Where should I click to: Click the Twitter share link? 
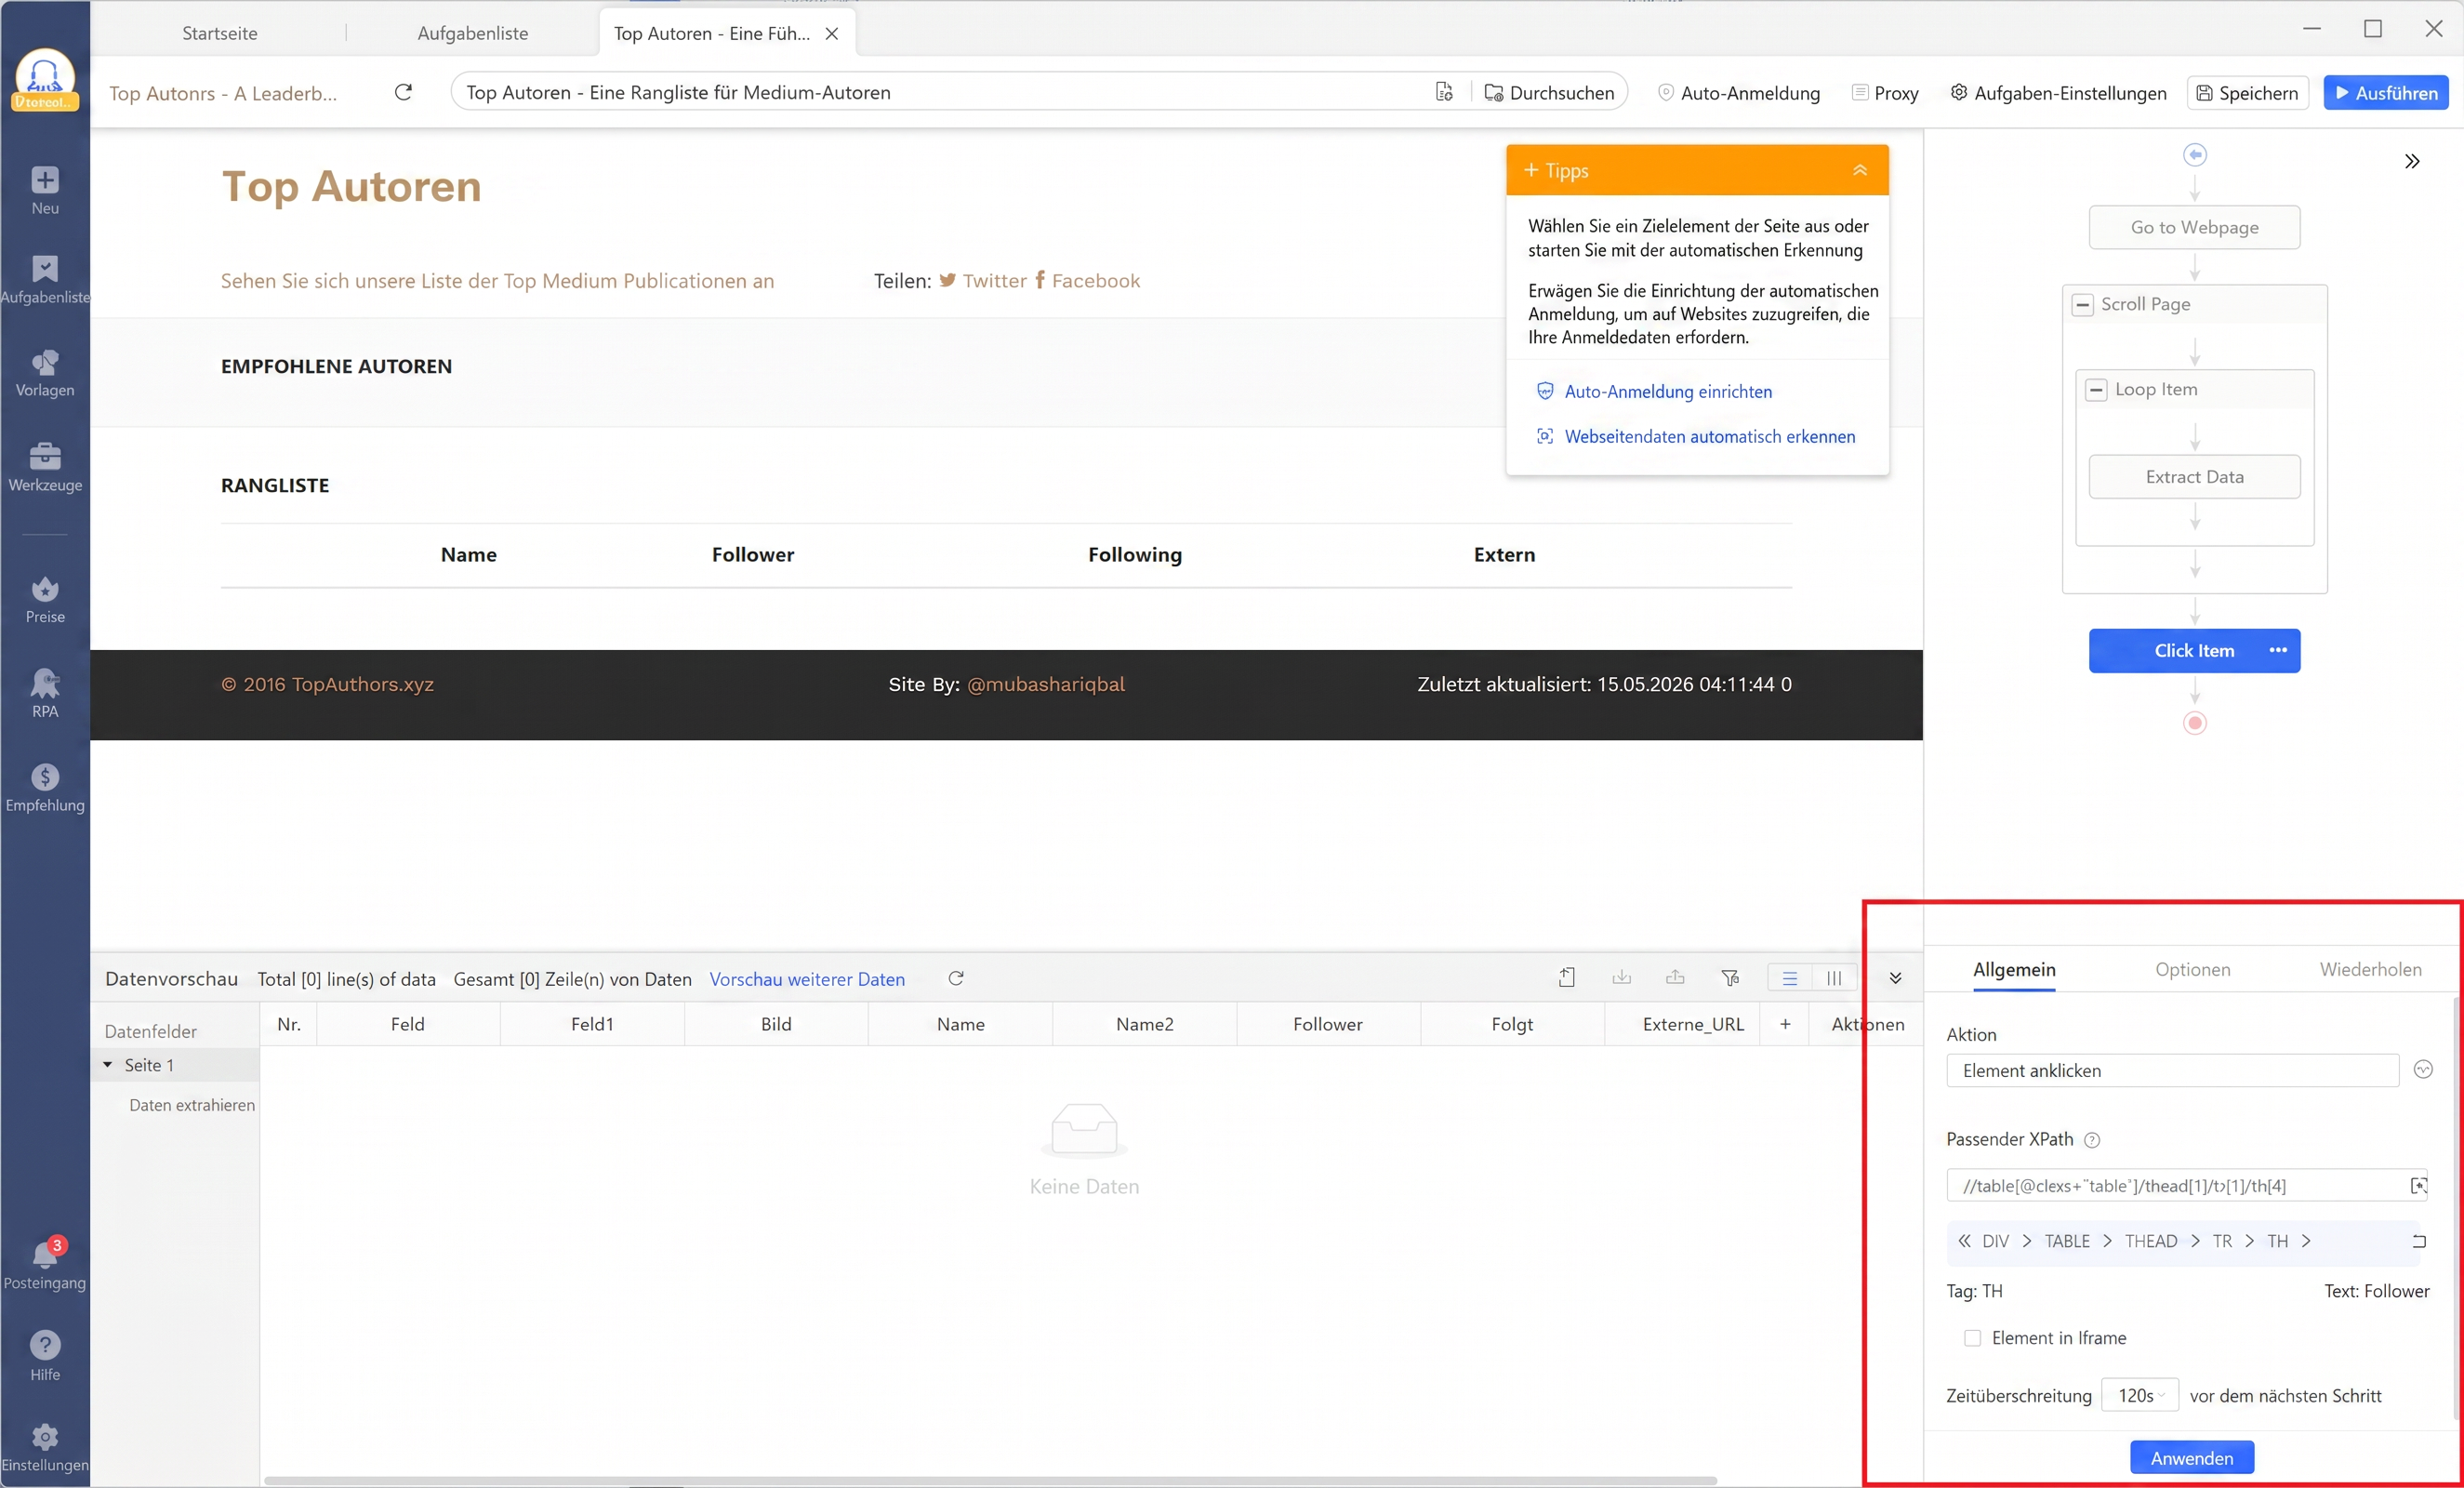click(983, 280)
